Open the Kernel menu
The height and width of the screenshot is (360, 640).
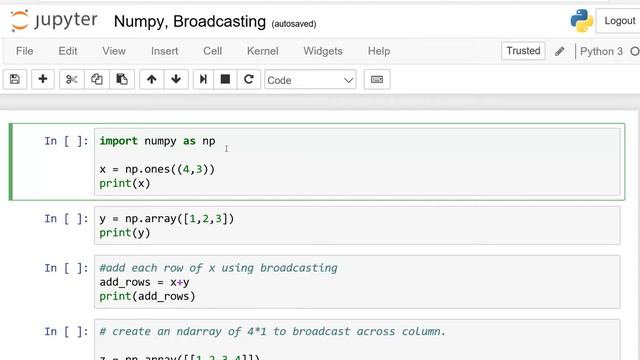tap(262, 51)
